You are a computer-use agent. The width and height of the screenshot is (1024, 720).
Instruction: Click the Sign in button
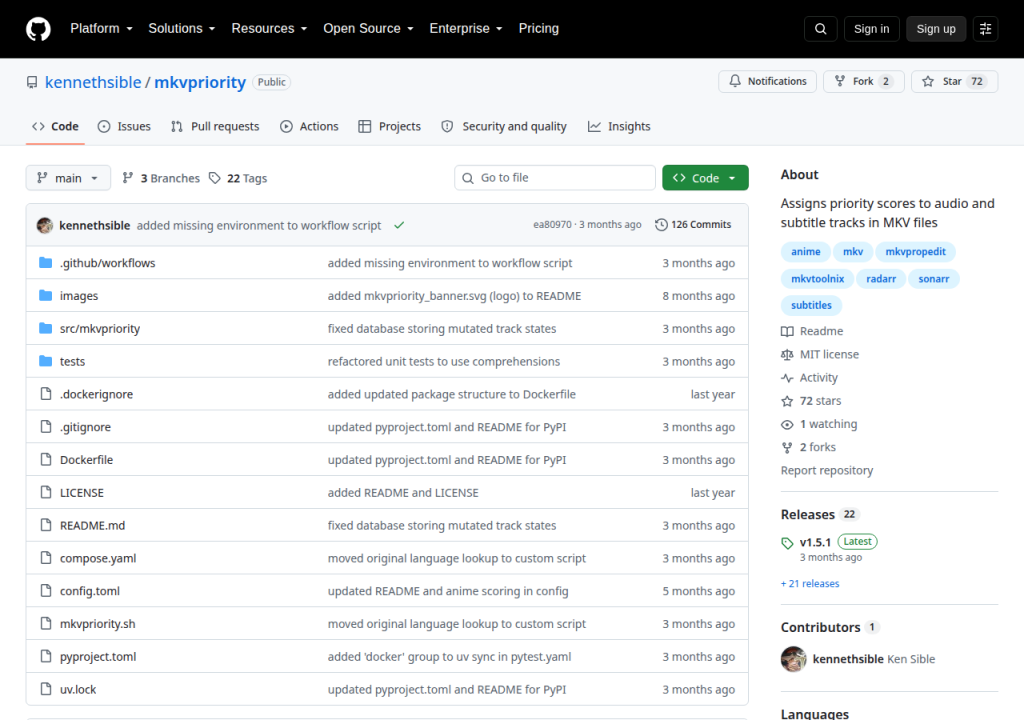(871, 29)
